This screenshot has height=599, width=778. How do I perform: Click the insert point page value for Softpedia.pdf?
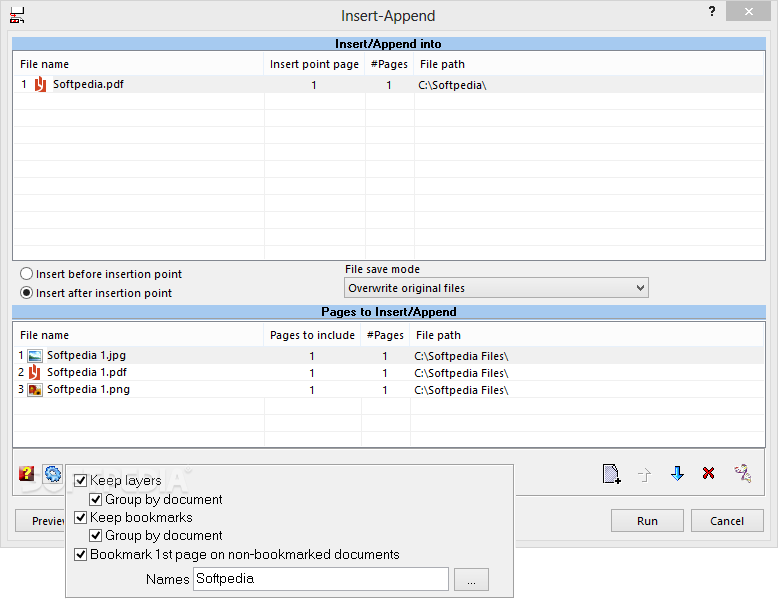[x=314, y=85]
